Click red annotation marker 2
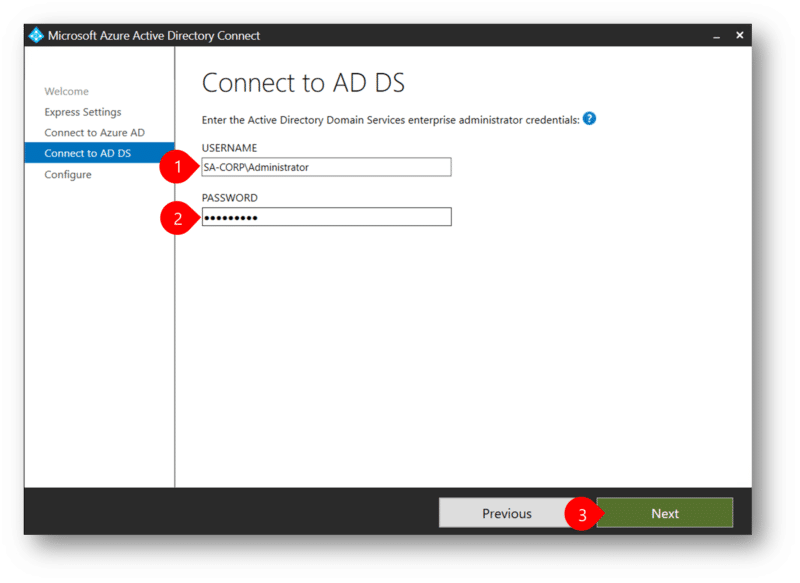Viewport: 800px width, 583px height. coord(177,216)
